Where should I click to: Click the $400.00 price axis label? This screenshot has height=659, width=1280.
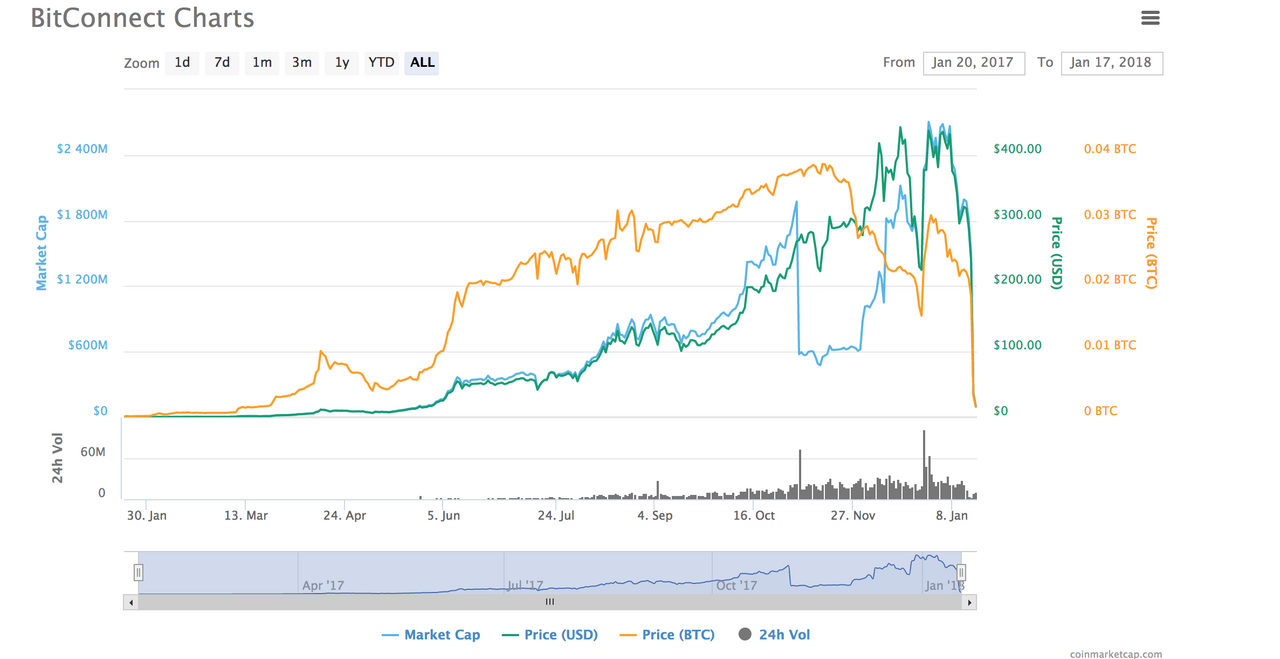point(1017,149)
